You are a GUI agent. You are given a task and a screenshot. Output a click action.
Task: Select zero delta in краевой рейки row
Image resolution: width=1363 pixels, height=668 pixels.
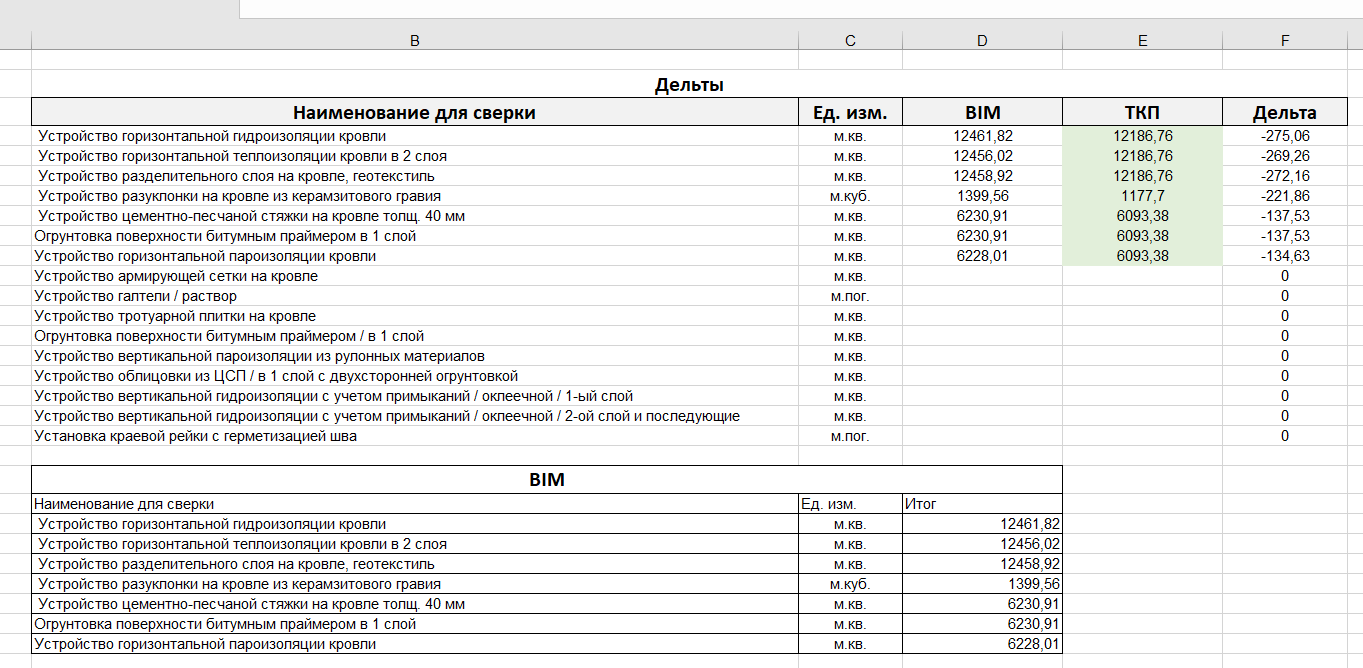point(1285,436)
